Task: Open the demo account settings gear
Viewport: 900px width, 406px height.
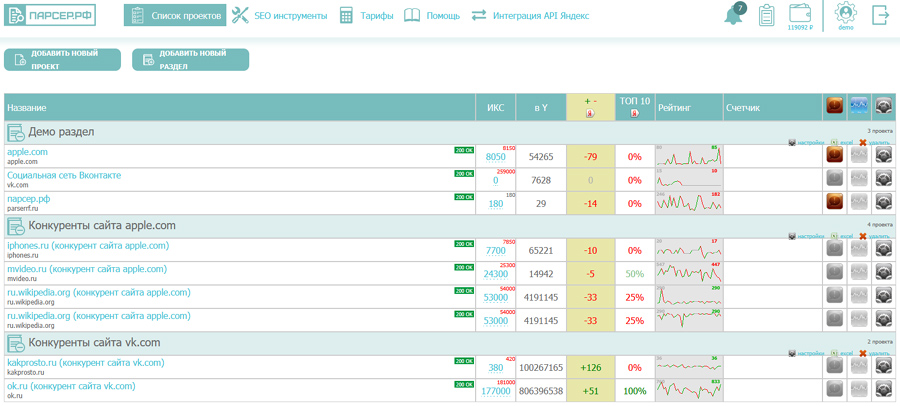Action: coord(845,13)
